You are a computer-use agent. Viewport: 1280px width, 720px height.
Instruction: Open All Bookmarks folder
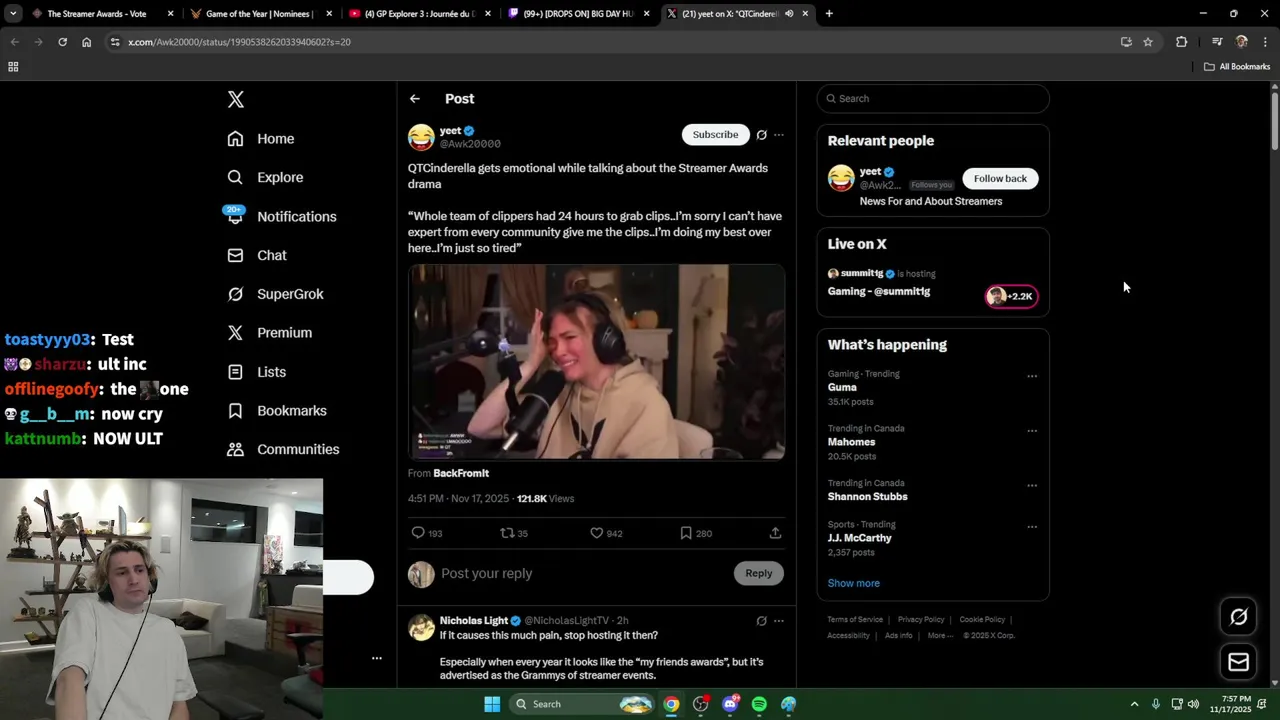point(1237,67)
